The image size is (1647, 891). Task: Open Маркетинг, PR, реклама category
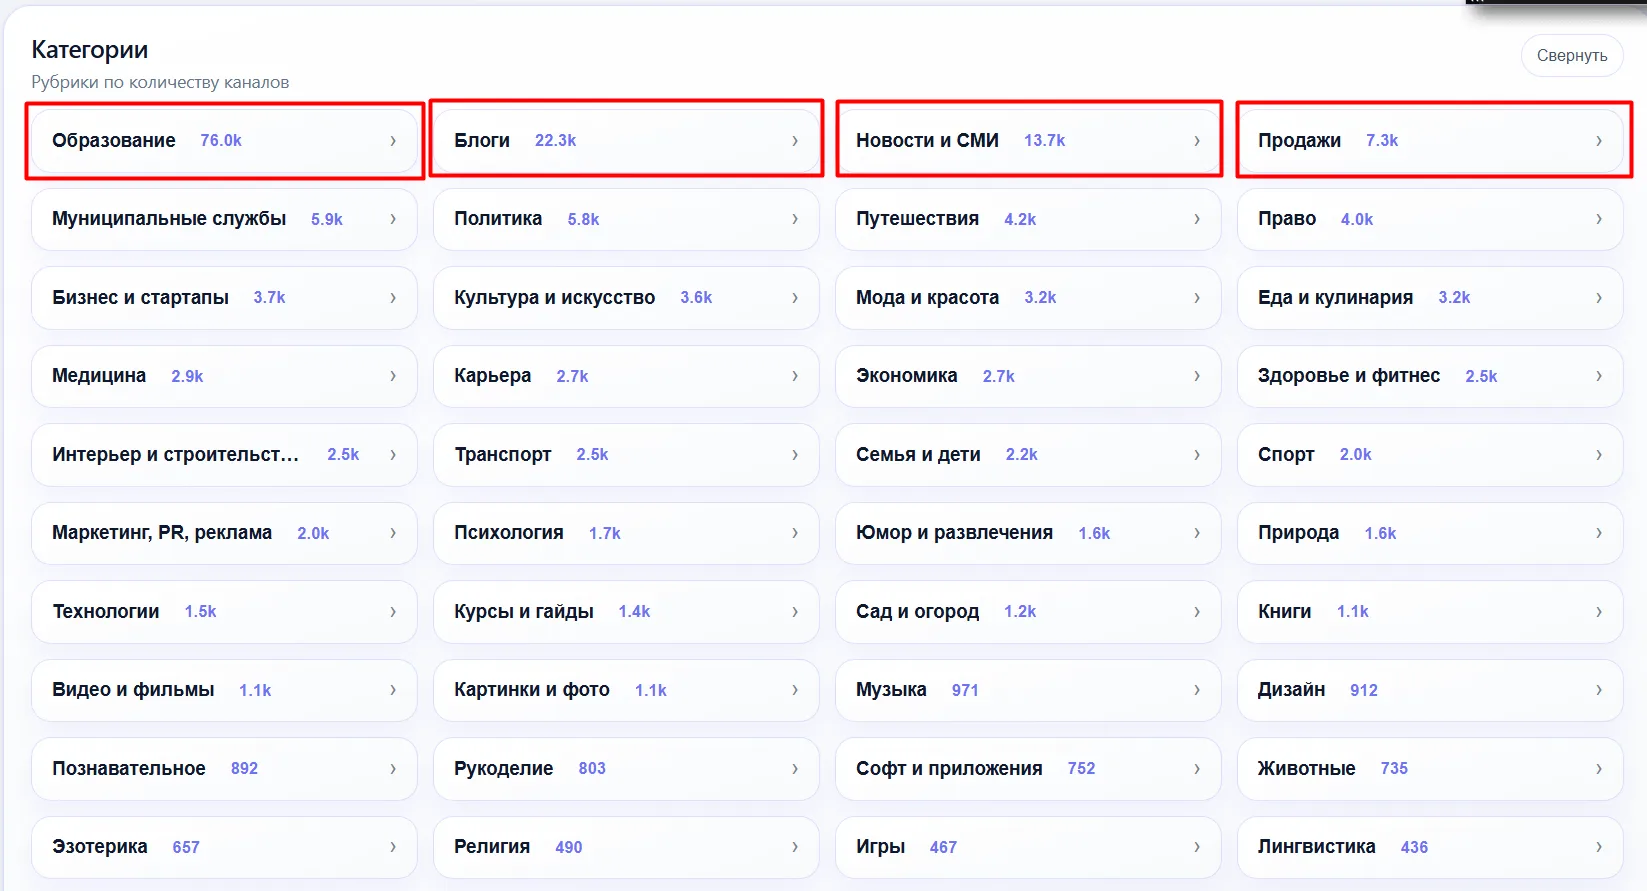[x=224, y=533]
